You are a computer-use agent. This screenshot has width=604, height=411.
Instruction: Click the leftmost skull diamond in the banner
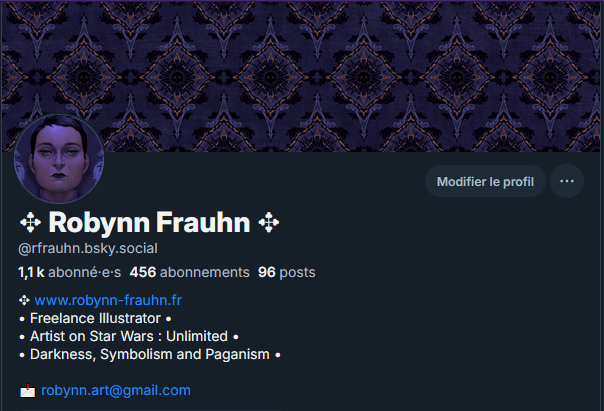(83, 78)
